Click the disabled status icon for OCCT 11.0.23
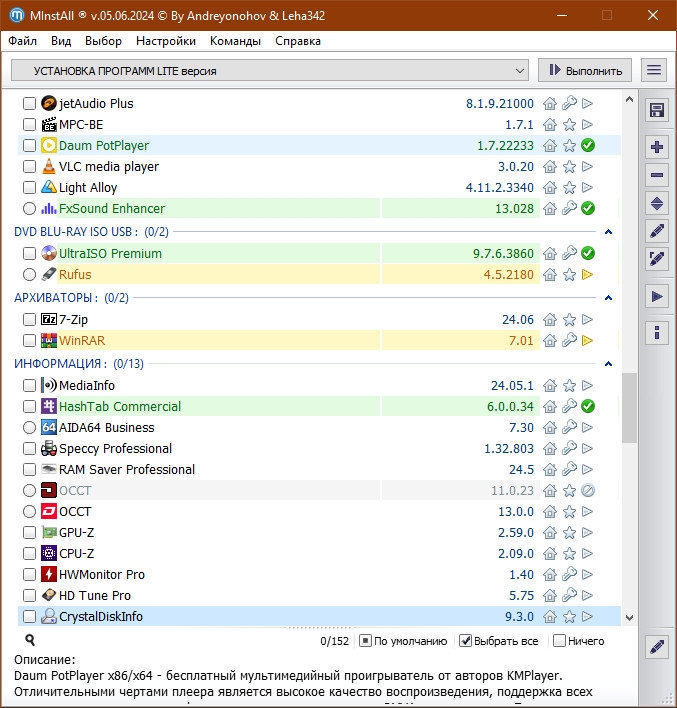Viewport: 677px width, 708px height. click(x=588, y=490)
